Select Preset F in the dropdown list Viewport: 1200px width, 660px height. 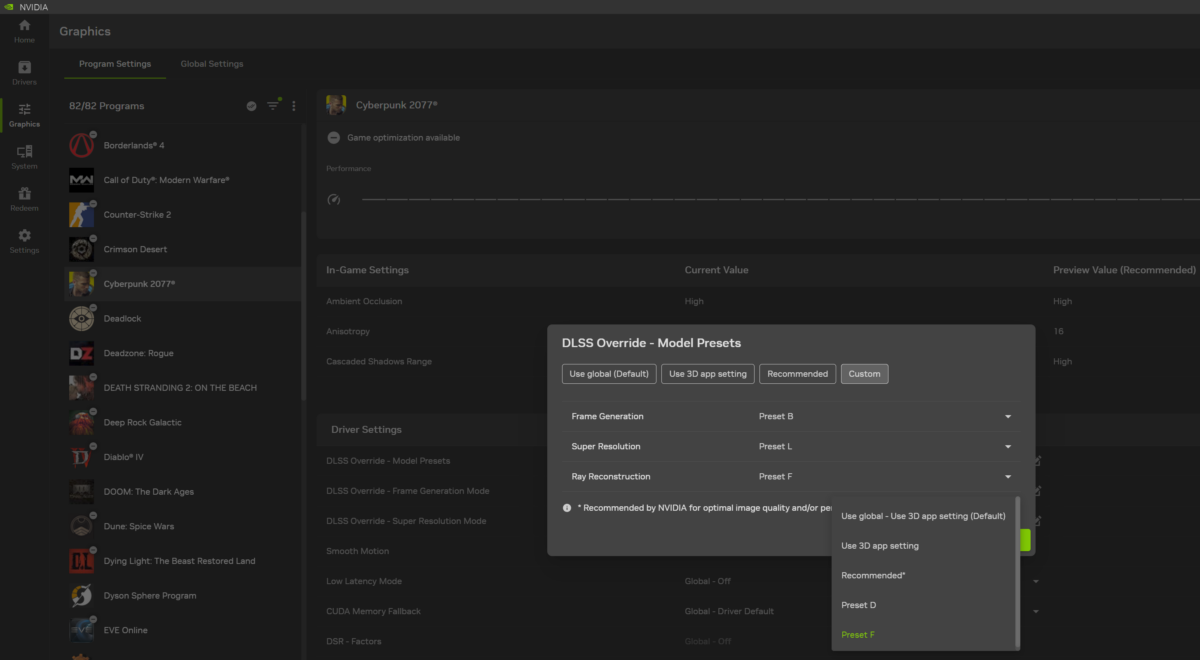pos(924,635)
